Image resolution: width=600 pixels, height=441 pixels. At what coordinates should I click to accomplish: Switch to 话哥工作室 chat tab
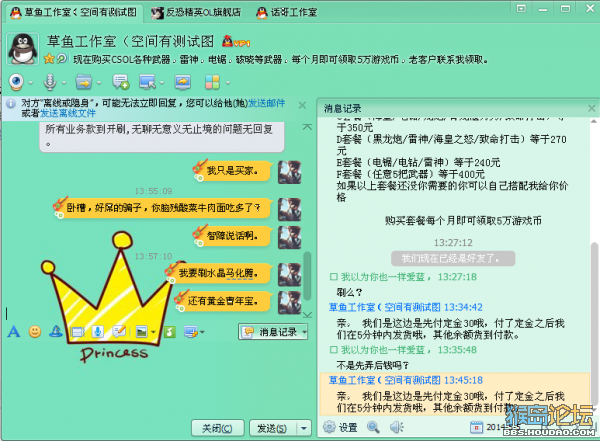point(287,13)
